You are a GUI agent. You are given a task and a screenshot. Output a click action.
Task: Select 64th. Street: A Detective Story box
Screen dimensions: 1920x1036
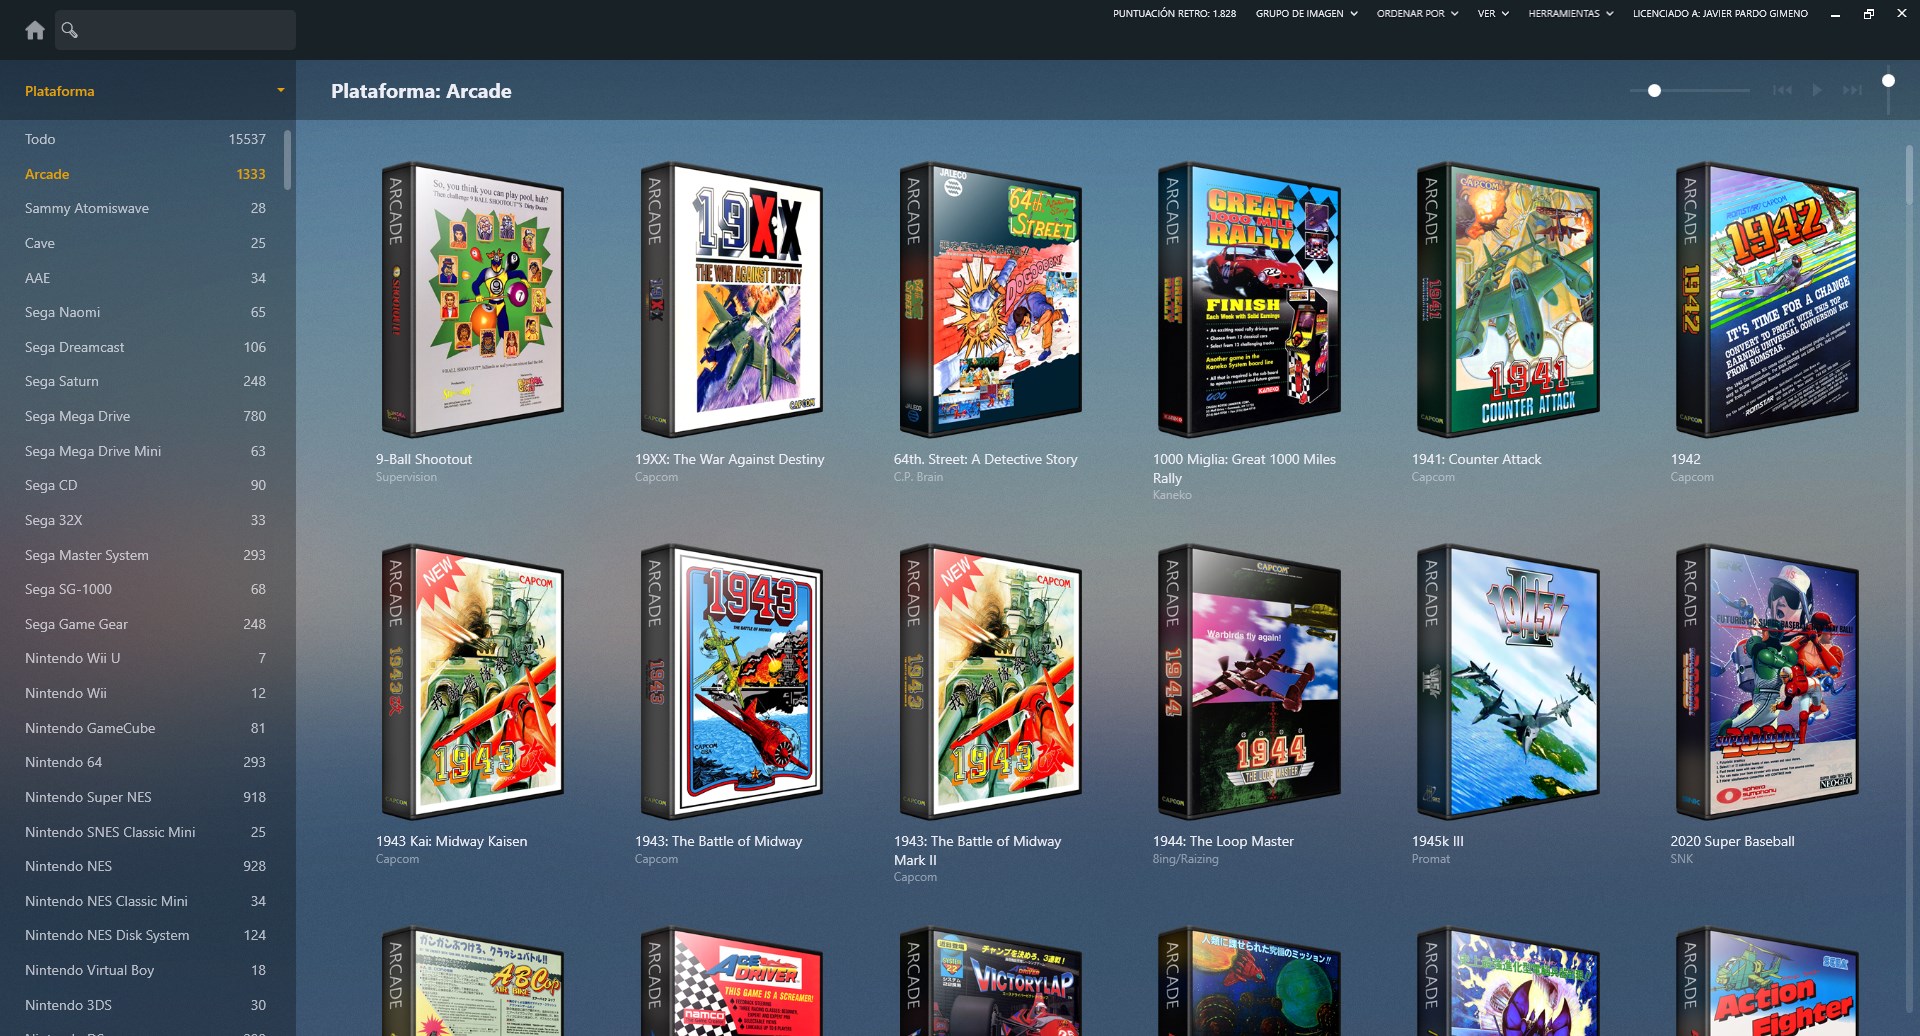point(991,300)
